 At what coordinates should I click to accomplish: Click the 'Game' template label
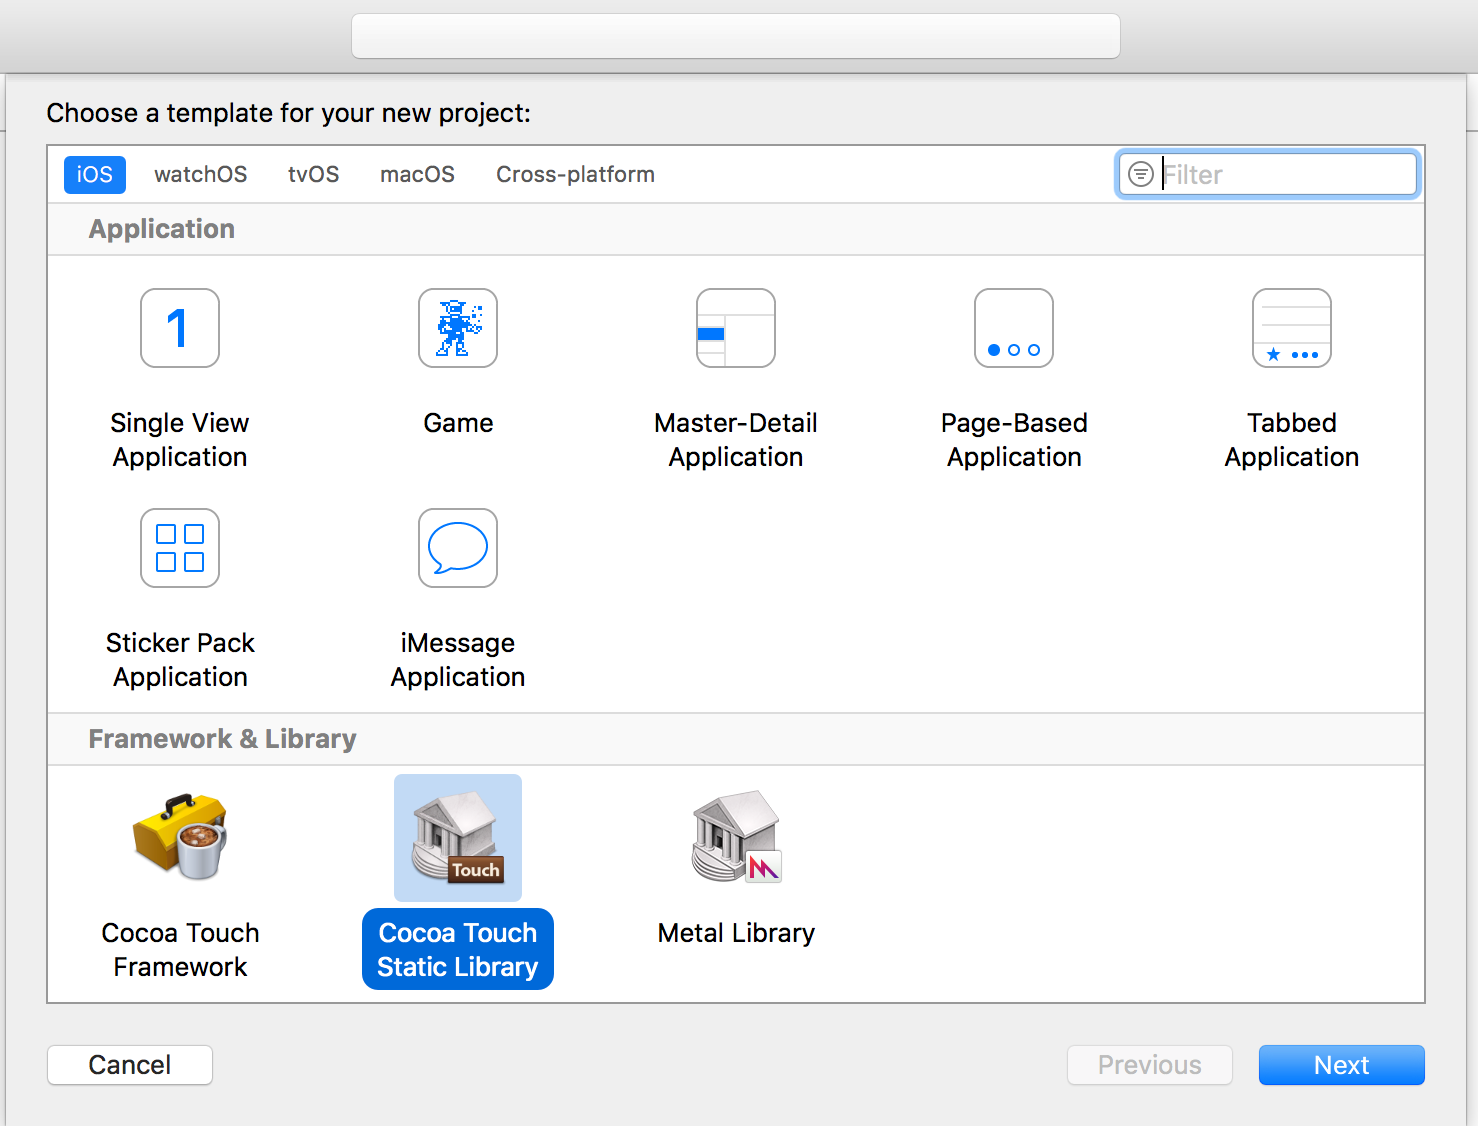(x=458, y=423)
